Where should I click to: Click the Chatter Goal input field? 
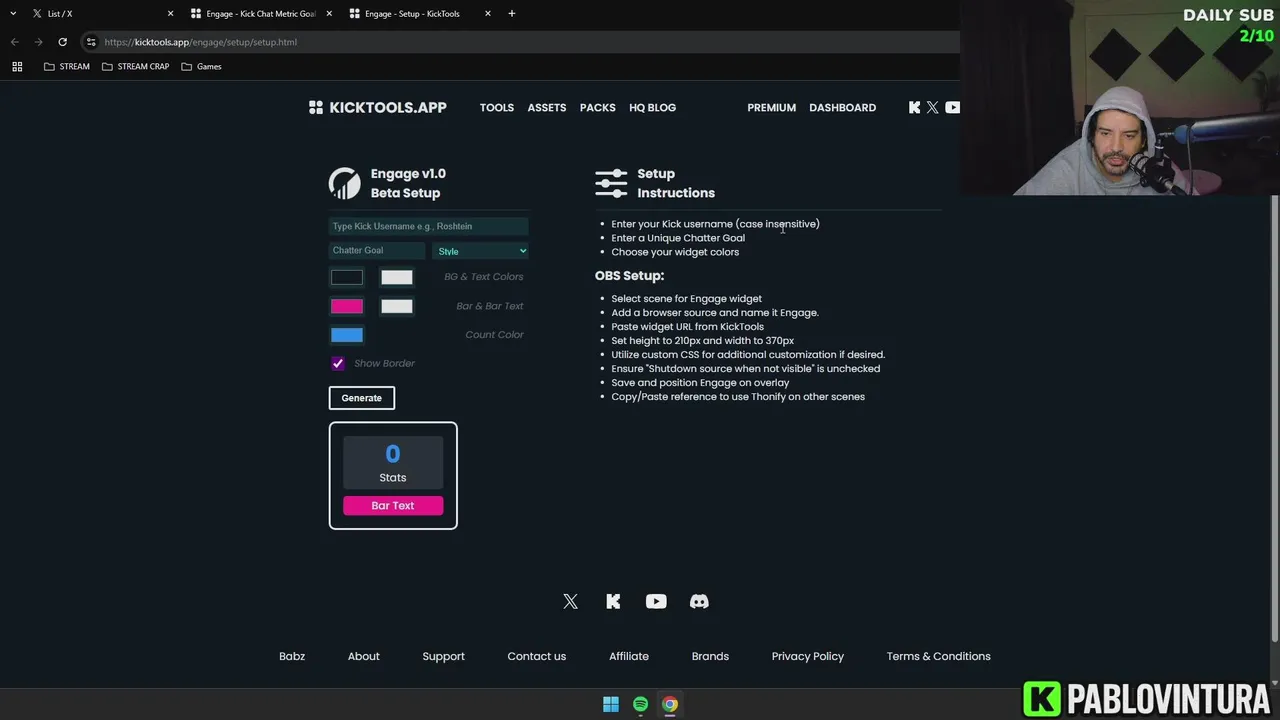tap(378, 251)
